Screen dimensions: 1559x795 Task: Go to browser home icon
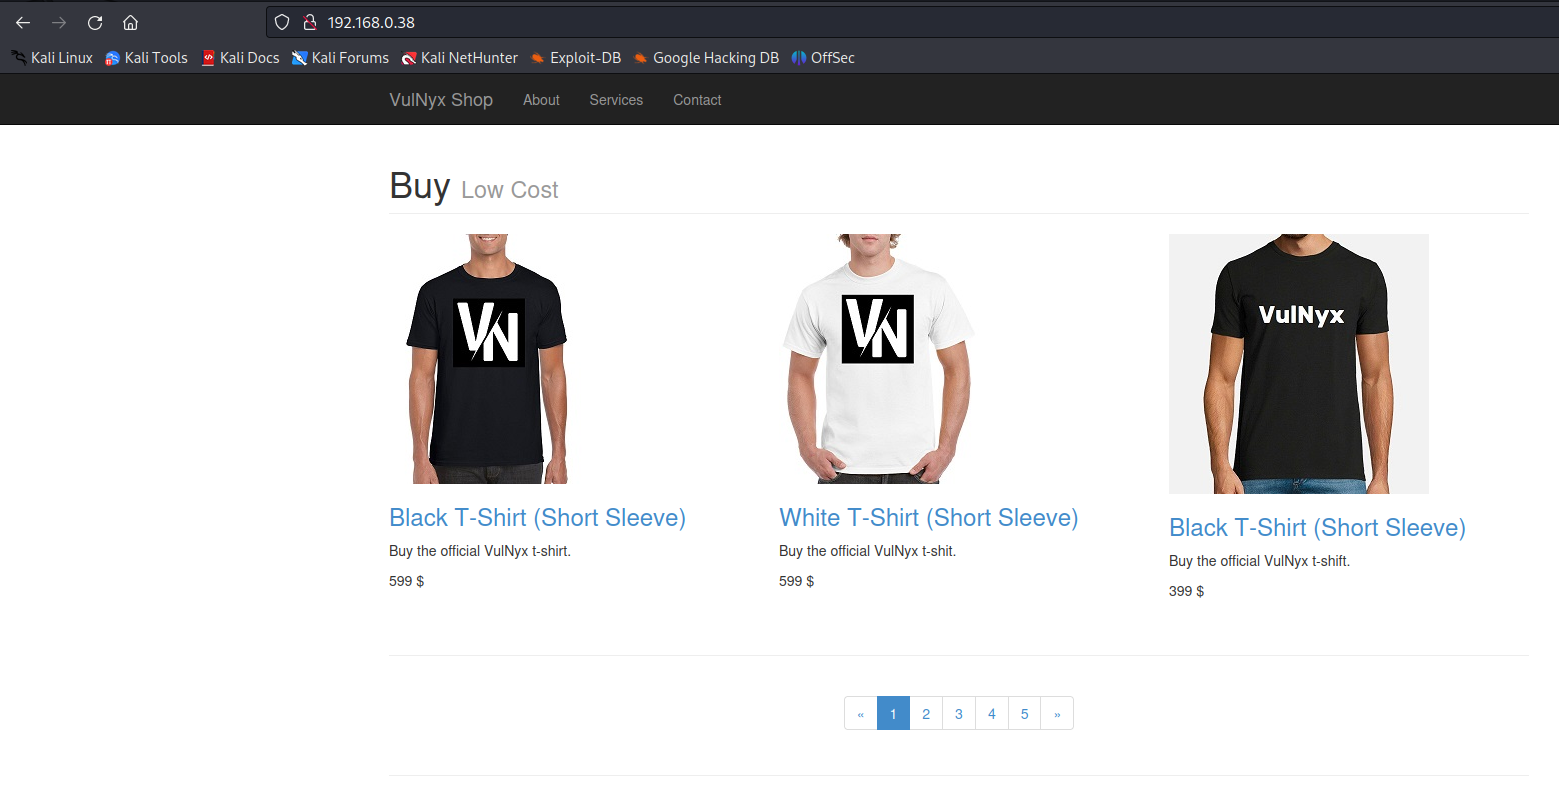130,22
